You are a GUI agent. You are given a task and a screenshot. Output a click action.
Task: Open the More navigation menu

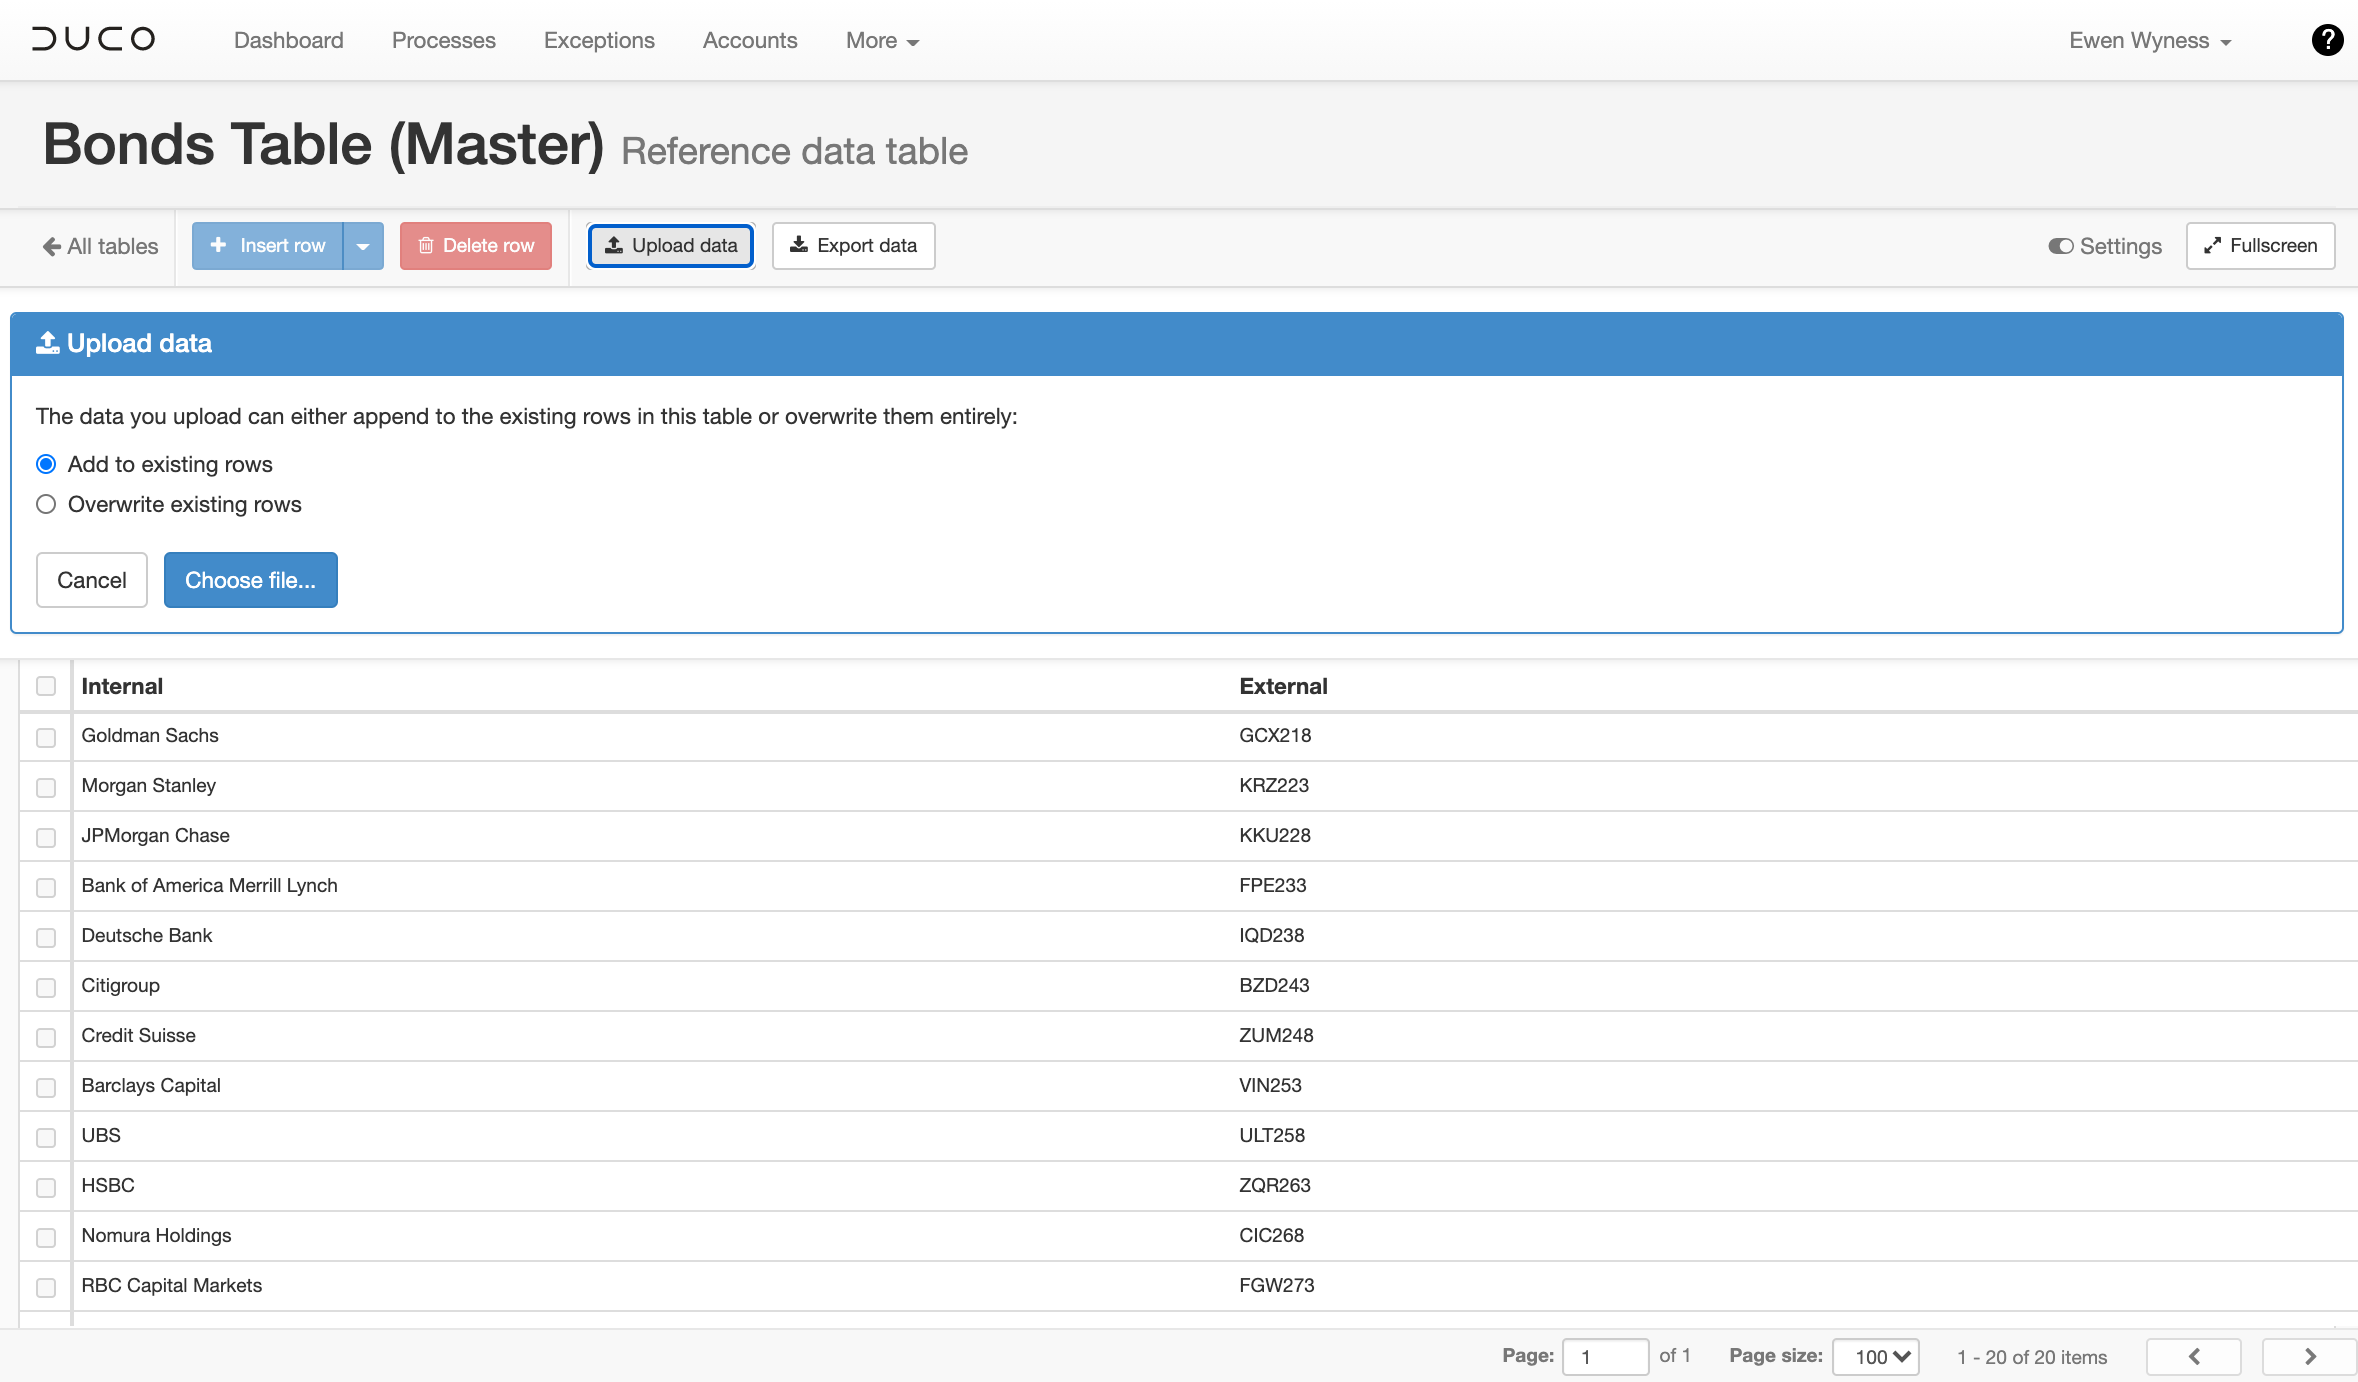882,41
